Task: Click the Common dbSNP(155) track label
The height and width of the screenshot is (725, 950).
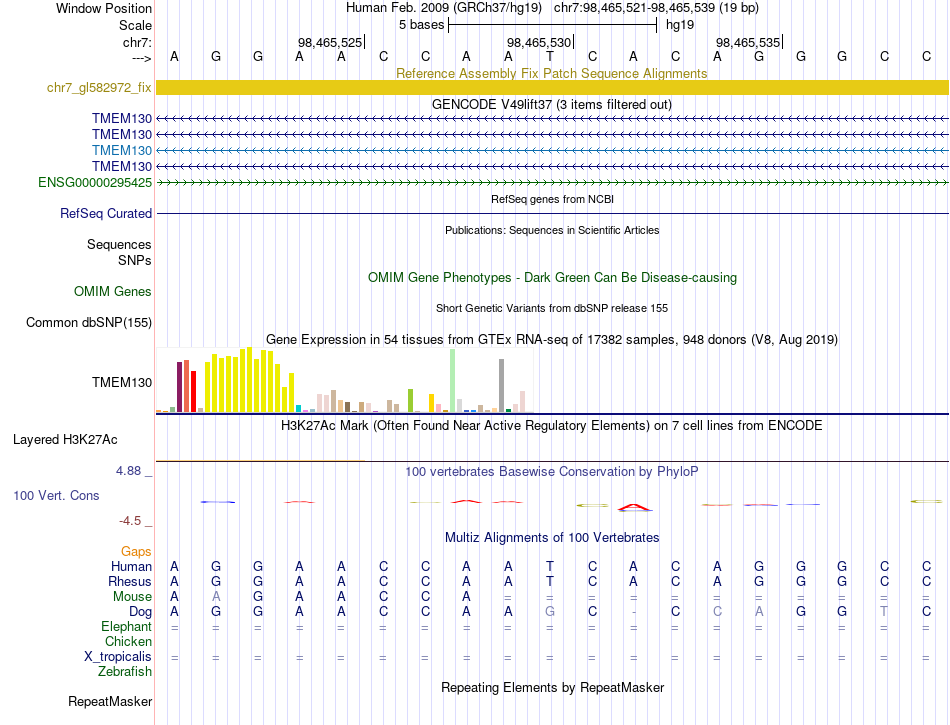Action: pos(89,322)
